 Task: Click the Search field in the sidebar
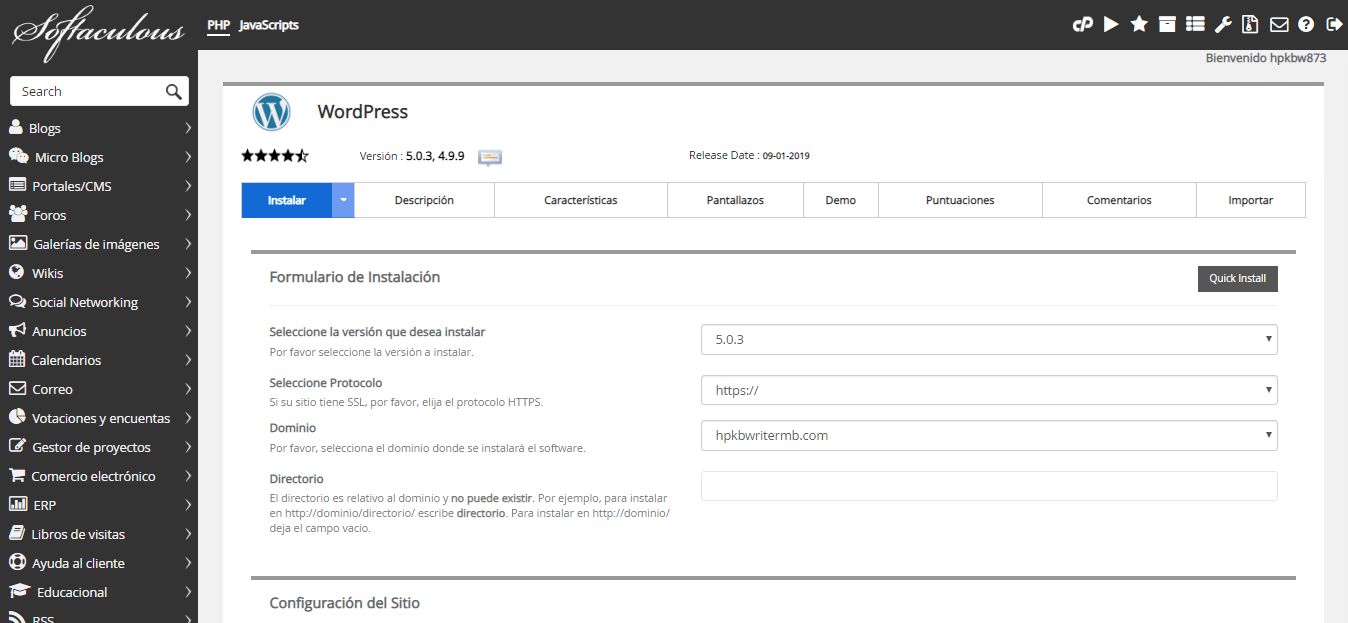pyautogui.click(x=87, y=91)
